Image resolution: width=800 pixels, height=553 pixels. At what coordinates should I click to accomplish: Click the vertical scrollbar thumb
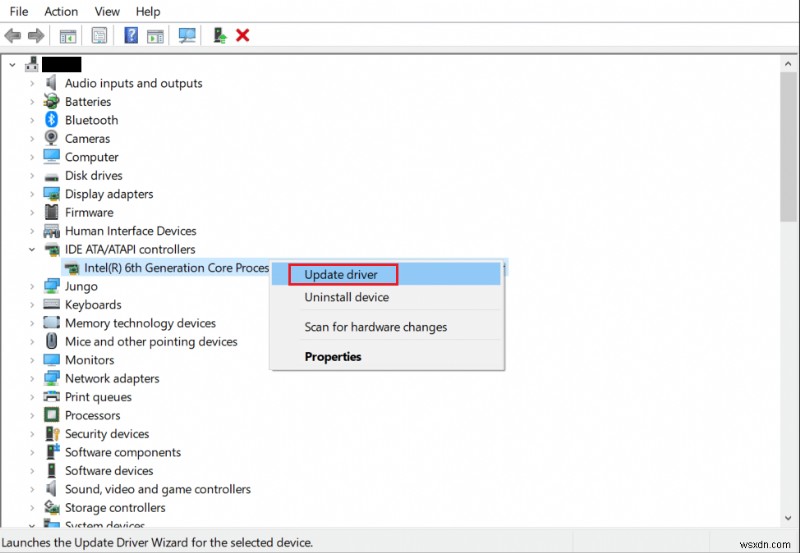click(x=788, y=147)
